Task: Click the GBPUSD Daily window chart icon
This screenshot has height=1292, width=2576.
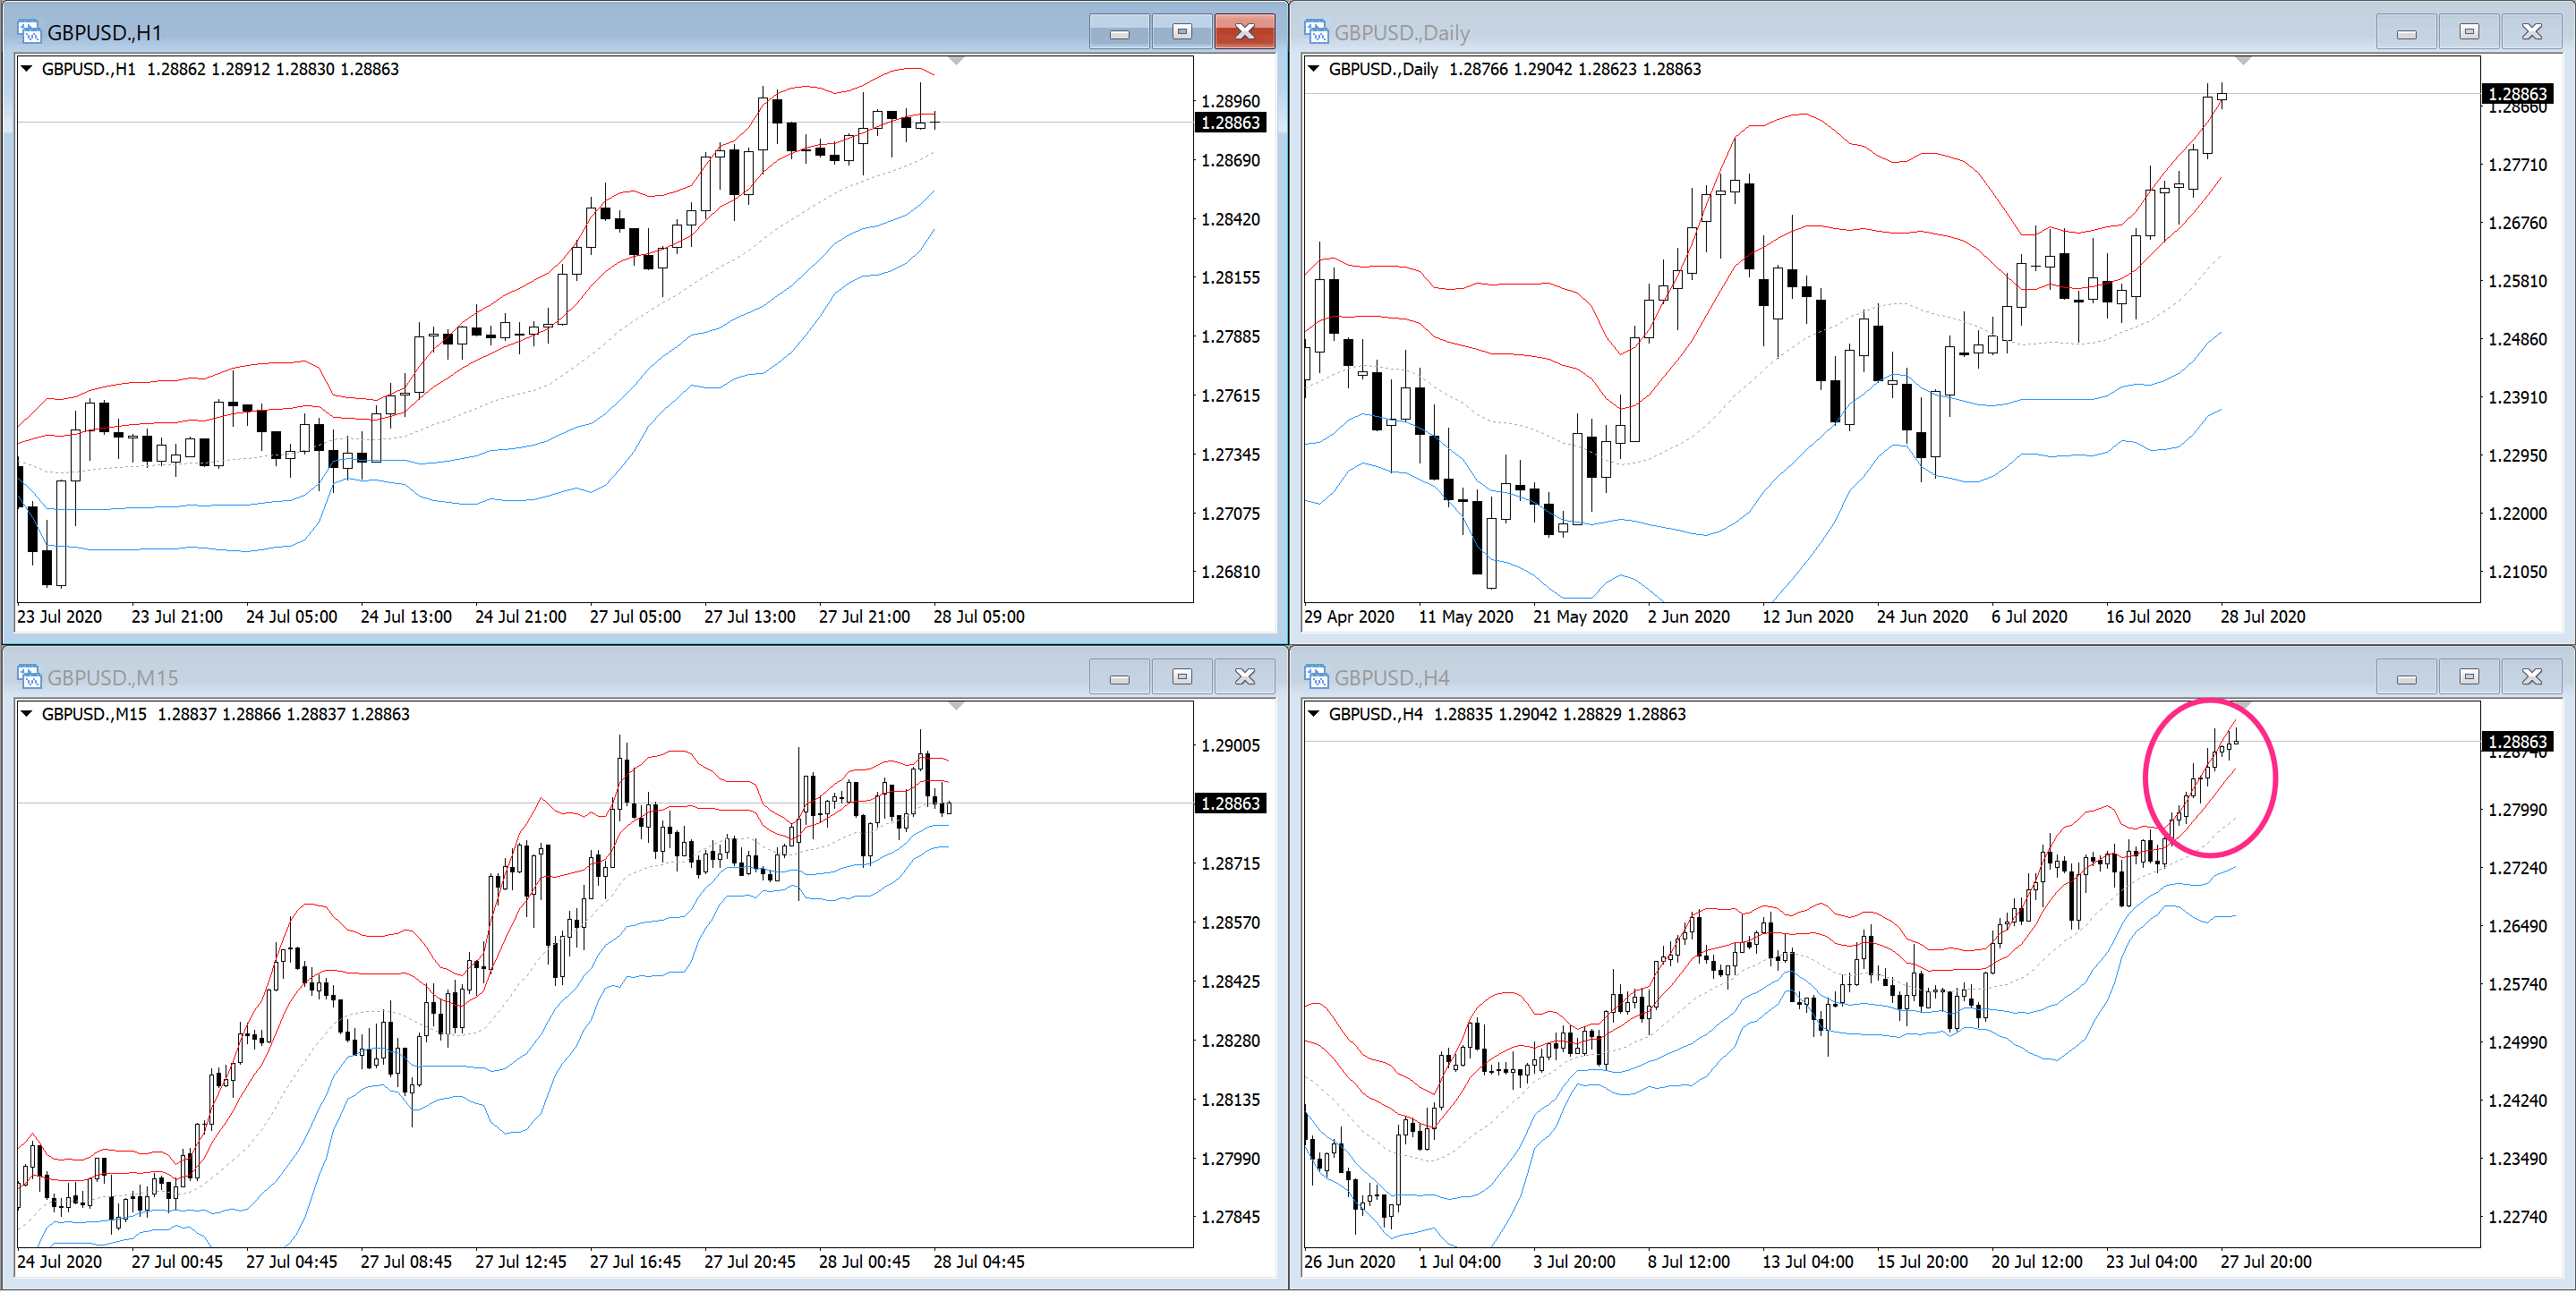Action: [x=1316, y=32]
